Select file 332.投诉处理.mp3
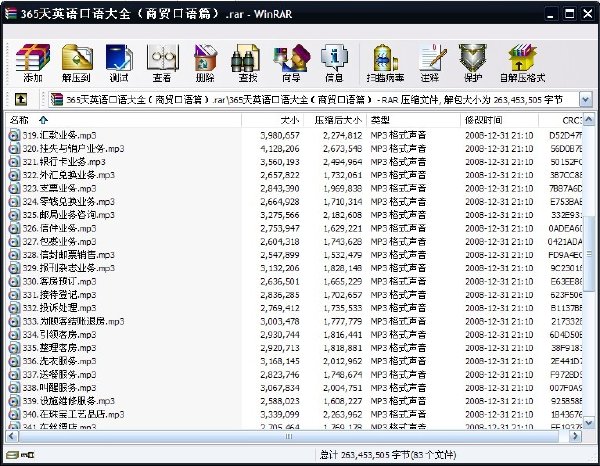The image size is (600, 466). tap(59, 308)
